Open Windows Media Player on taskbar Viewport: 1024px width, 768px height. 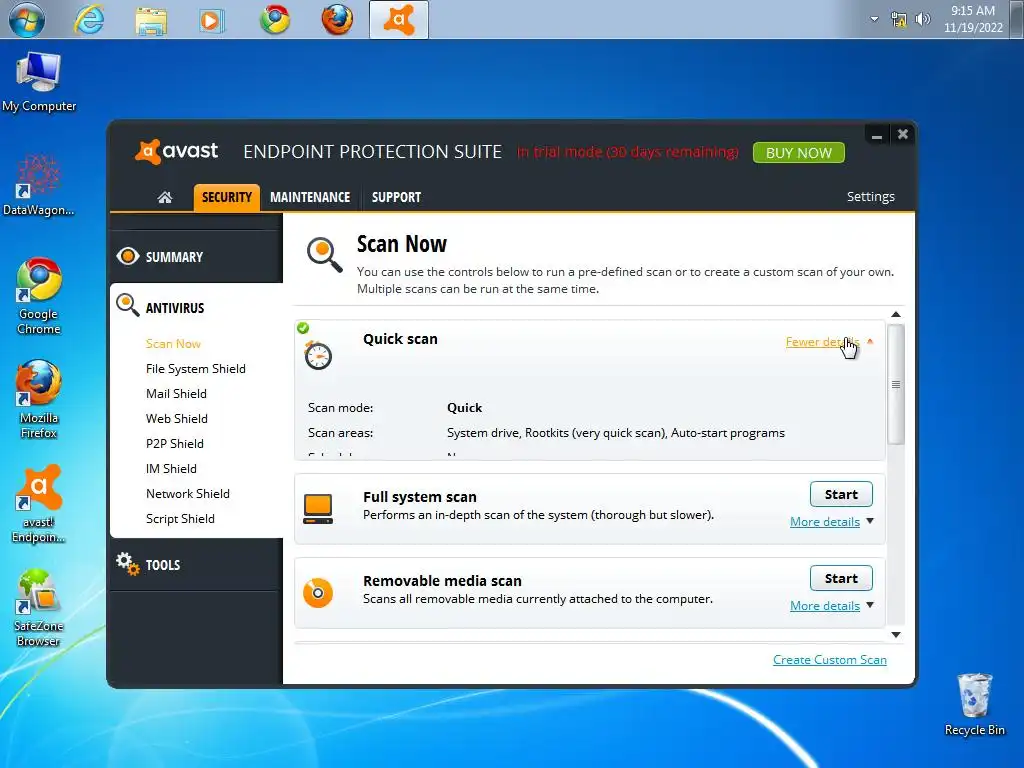pyautogui.click(x=211, y=20)
